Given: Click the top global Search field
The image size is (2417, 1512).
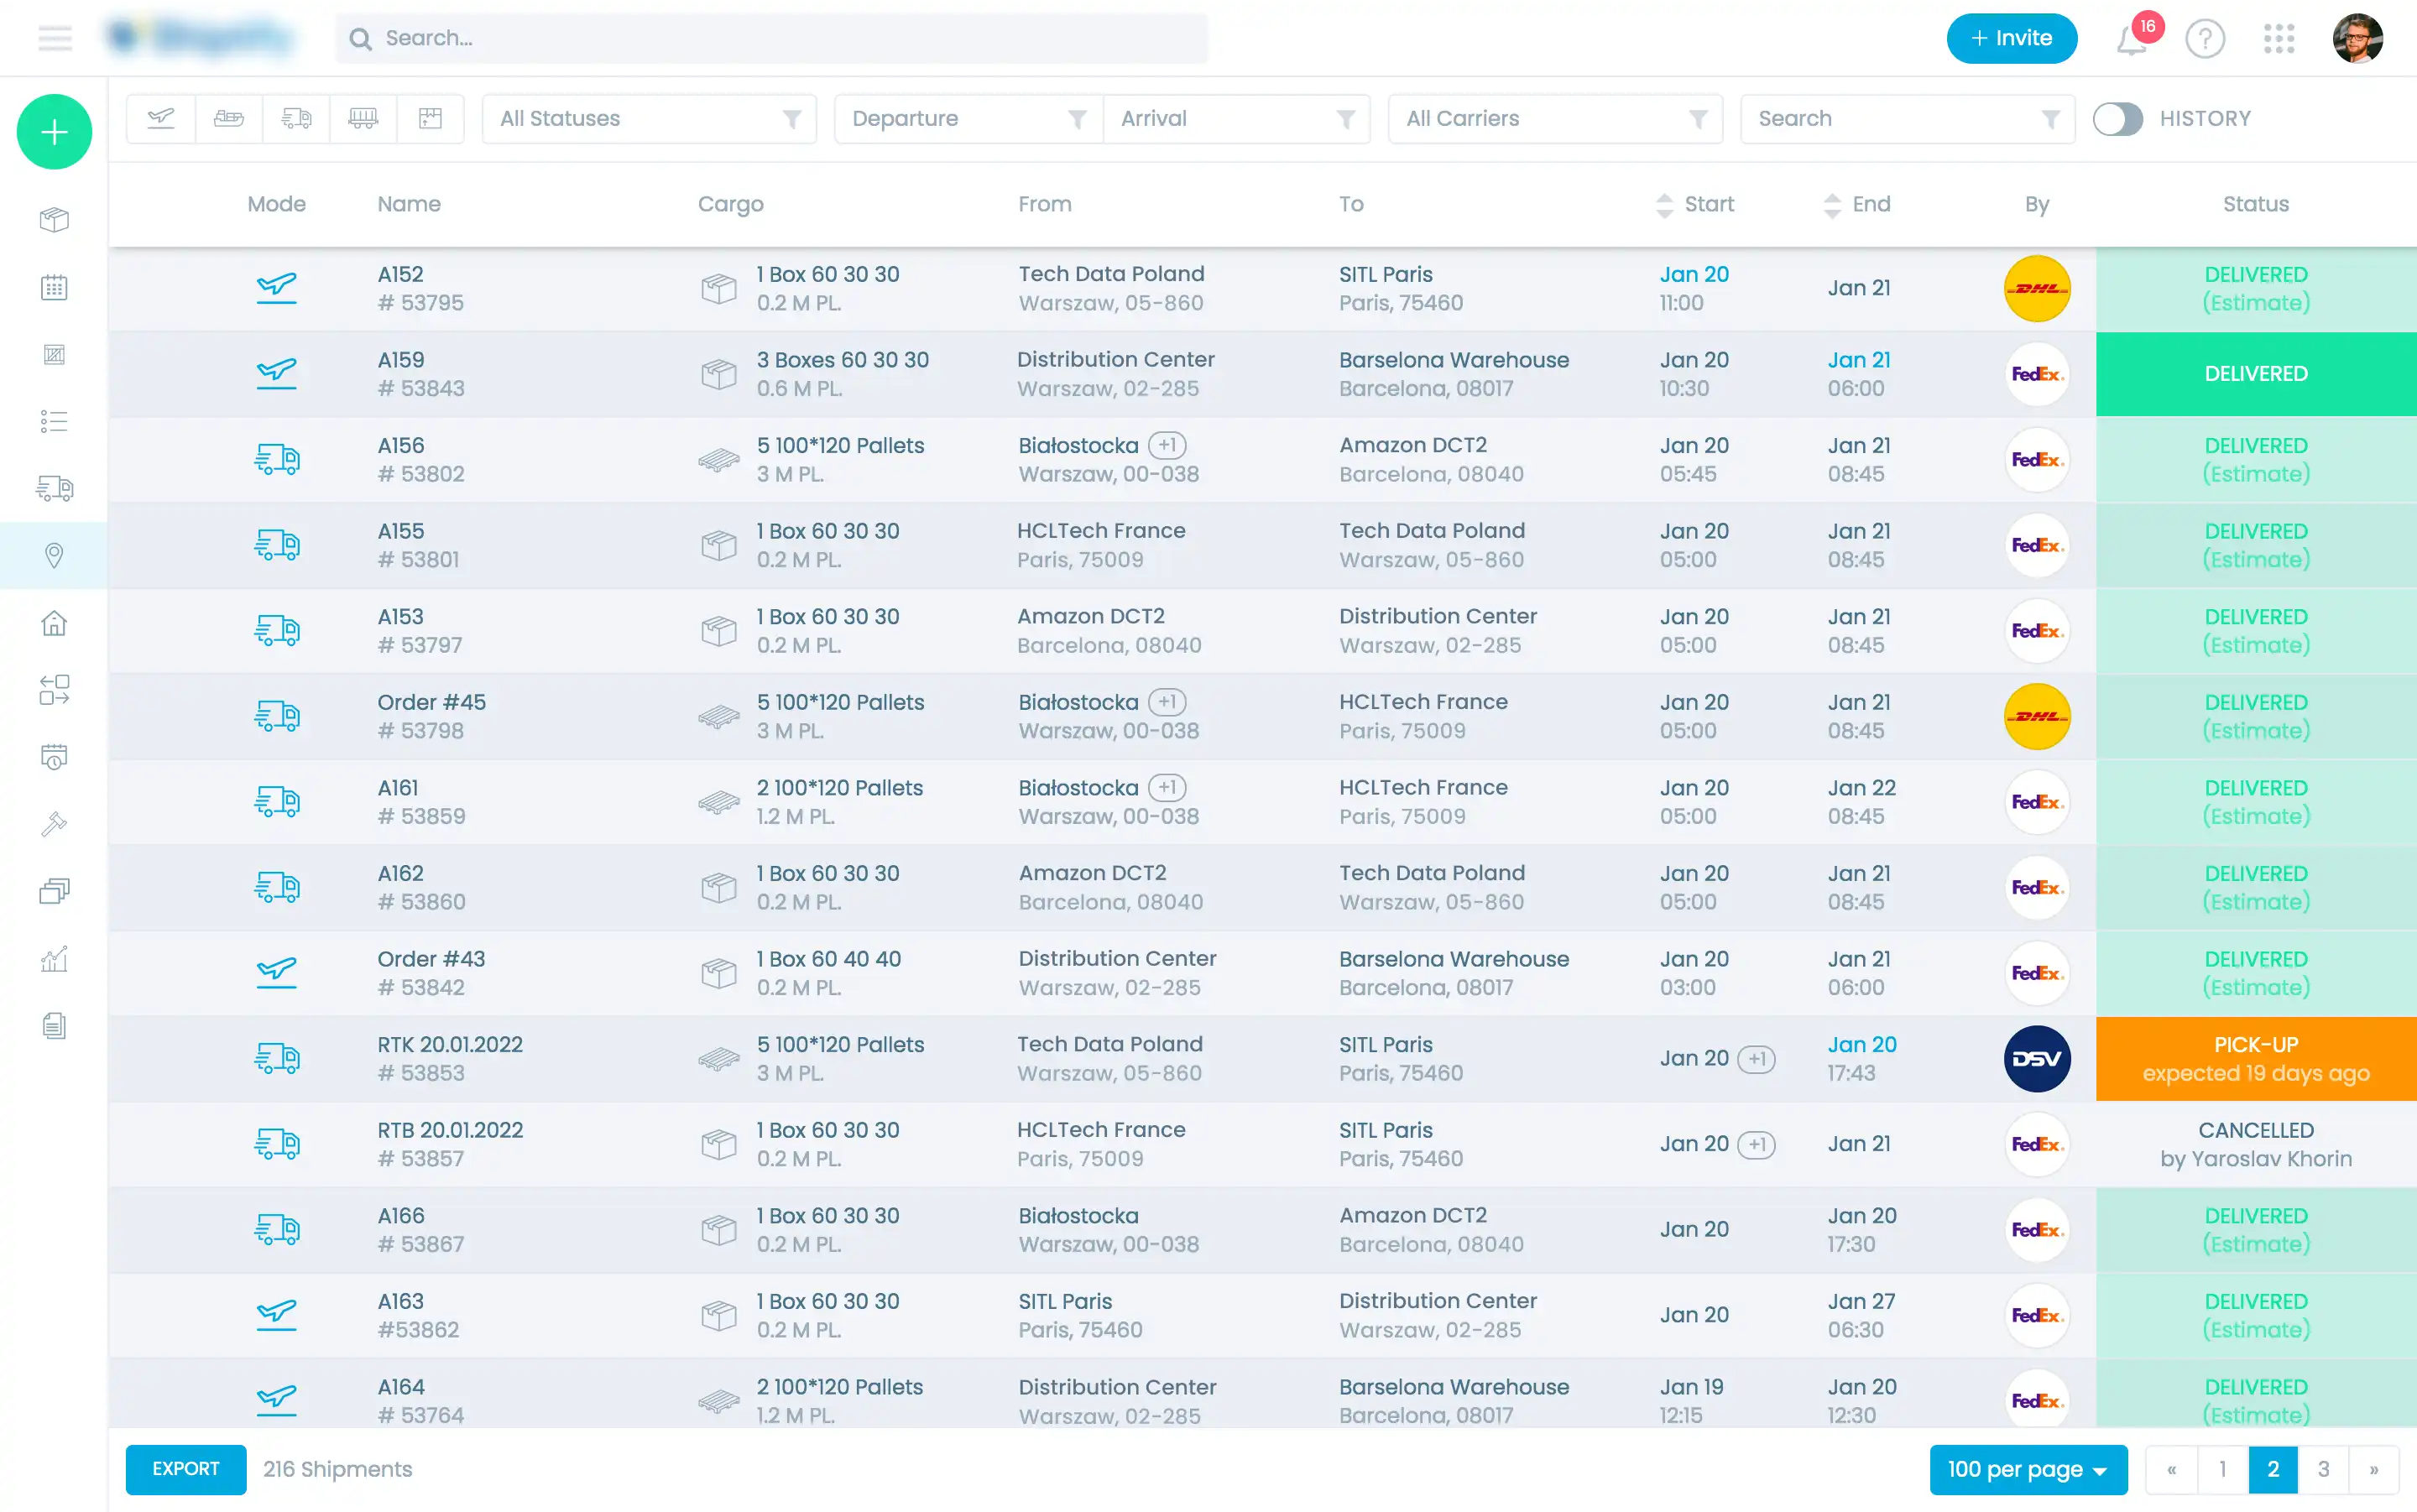Looking at the screenshot, I should (772, 38).
